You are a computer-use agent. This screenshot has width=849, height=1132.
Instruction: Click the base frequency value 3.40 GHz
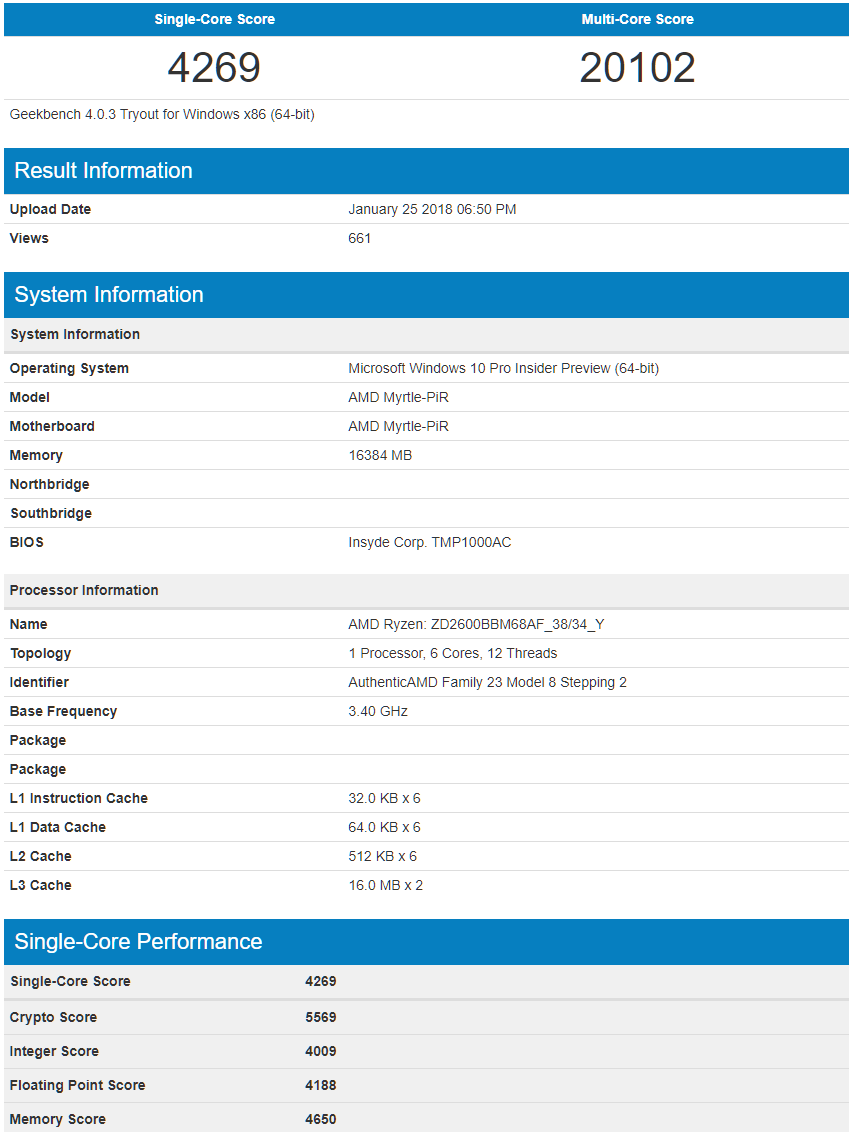(377, 711)
